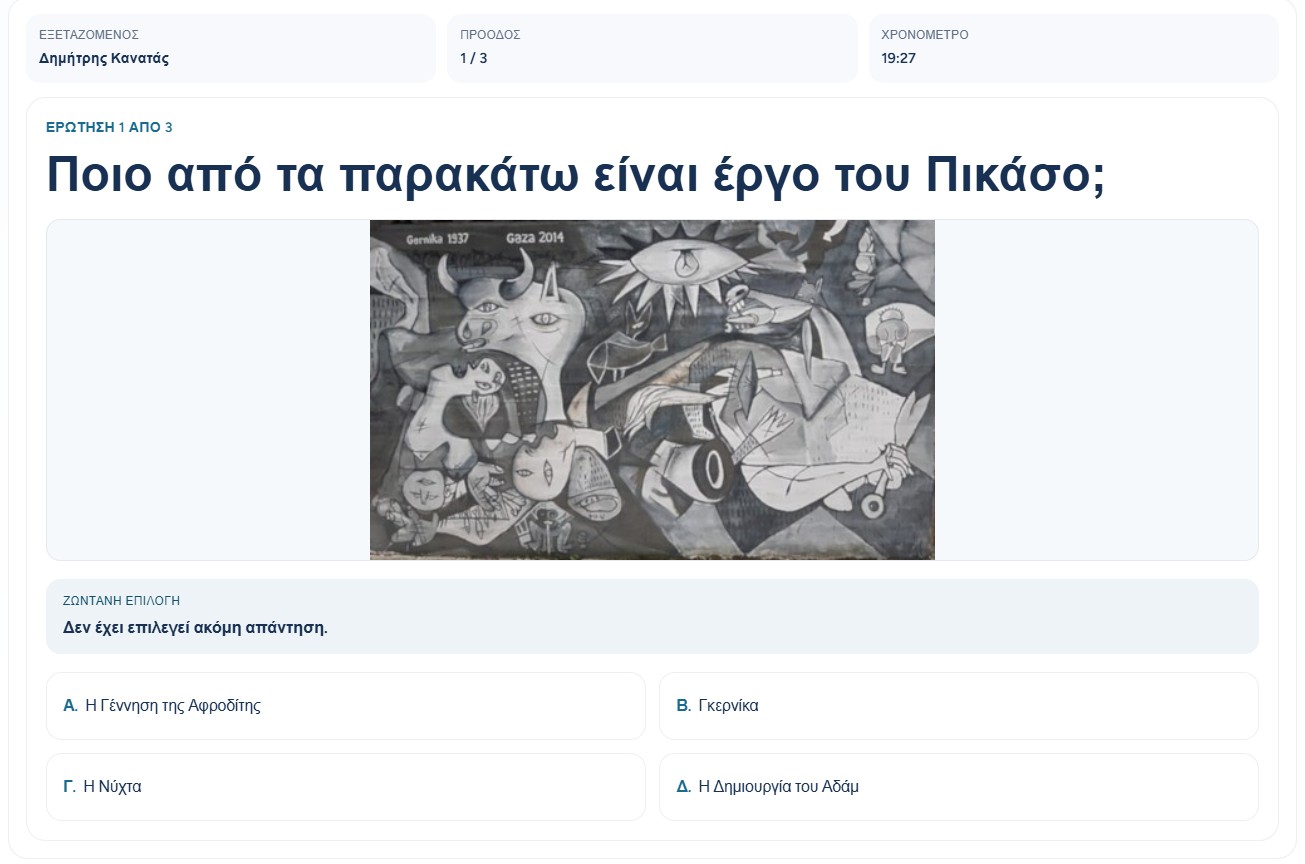
Task: Click the question heading about Πικάσο
Action: (x=576, y=176)
